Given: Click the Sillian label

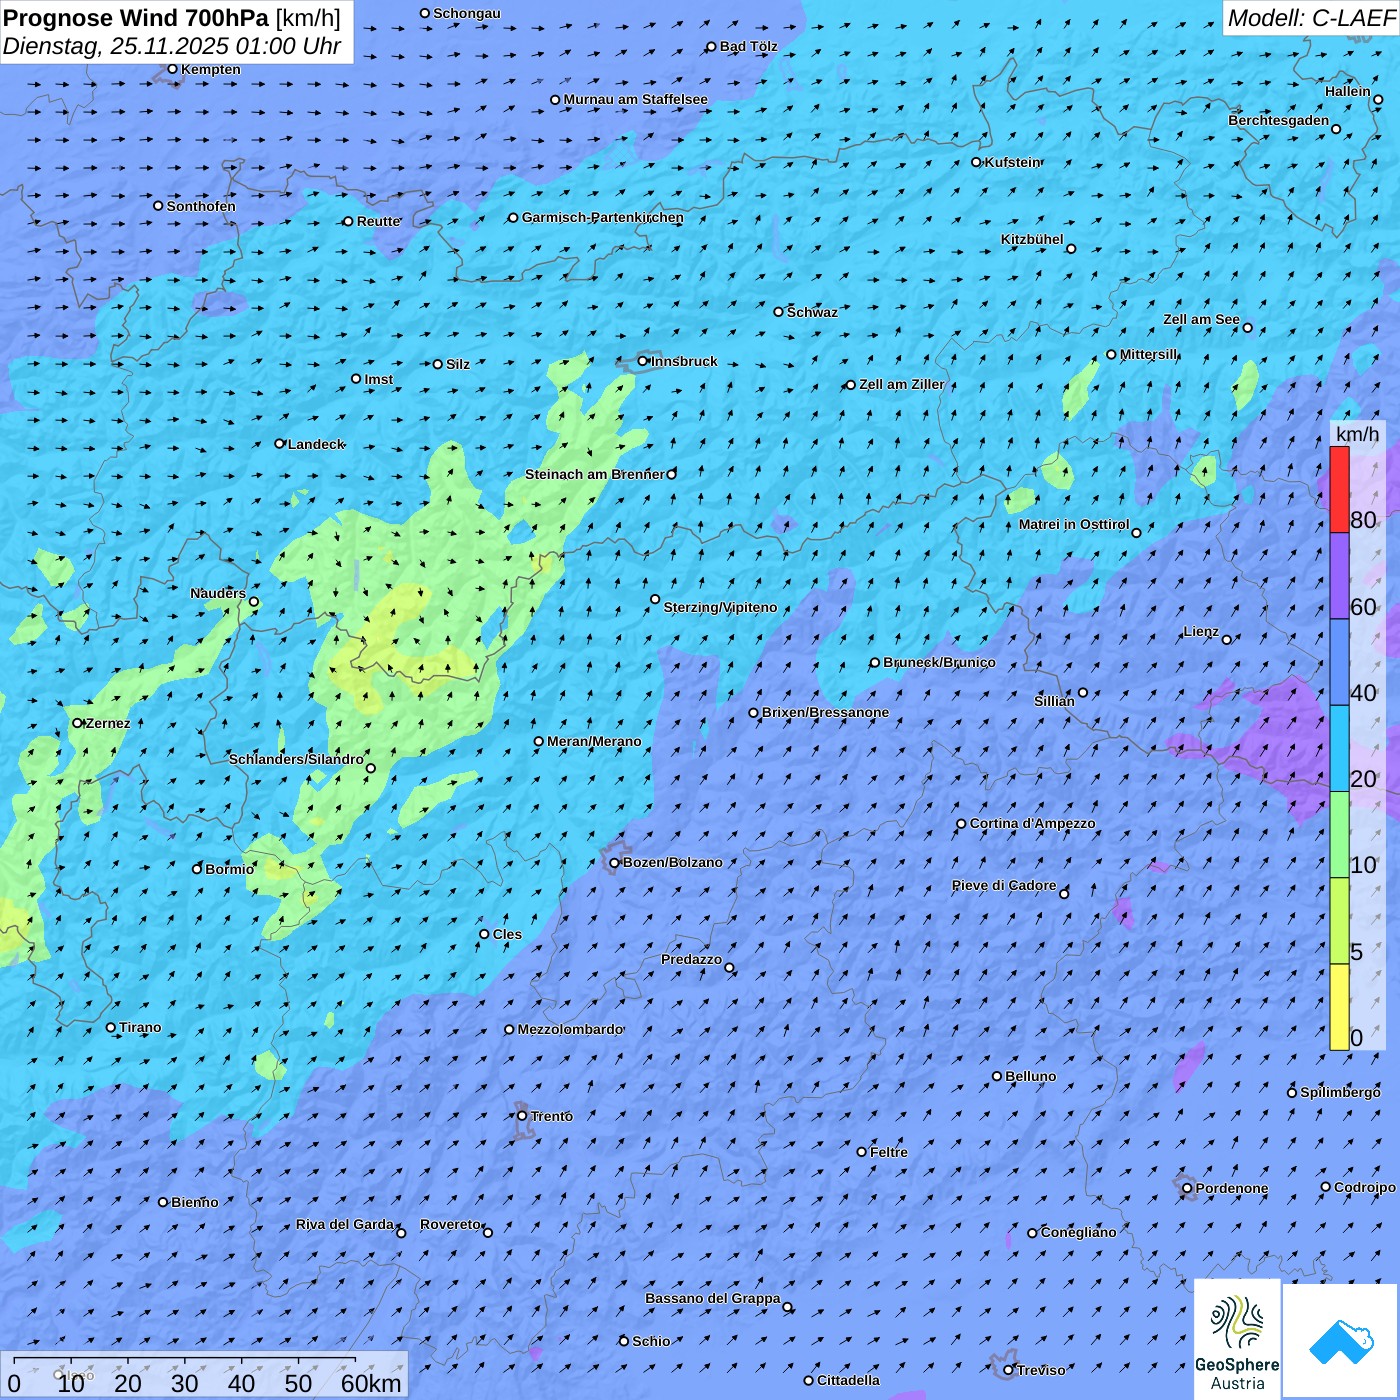Looking at the screenshot, I should click(1054, 701).
